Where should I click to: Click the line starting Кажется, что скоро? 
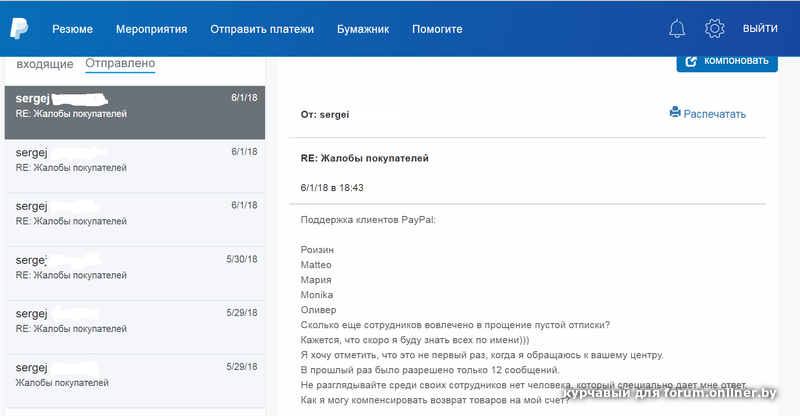[x=415, y=340]
